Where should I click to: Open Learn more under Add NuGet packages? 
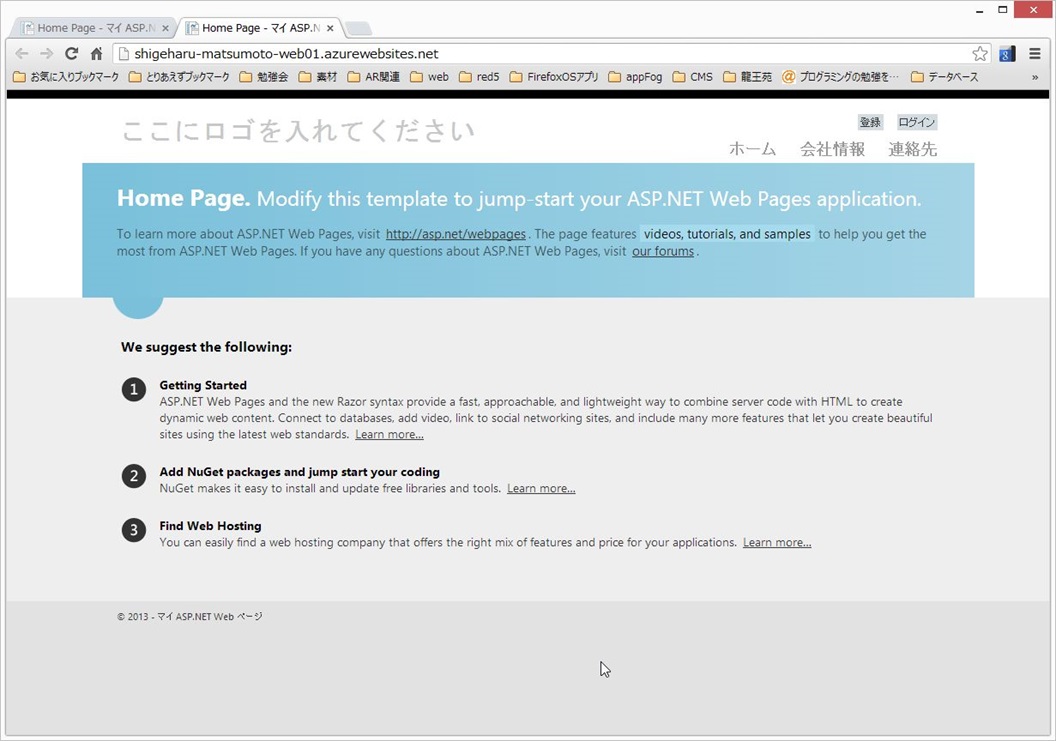pos(541,488)
